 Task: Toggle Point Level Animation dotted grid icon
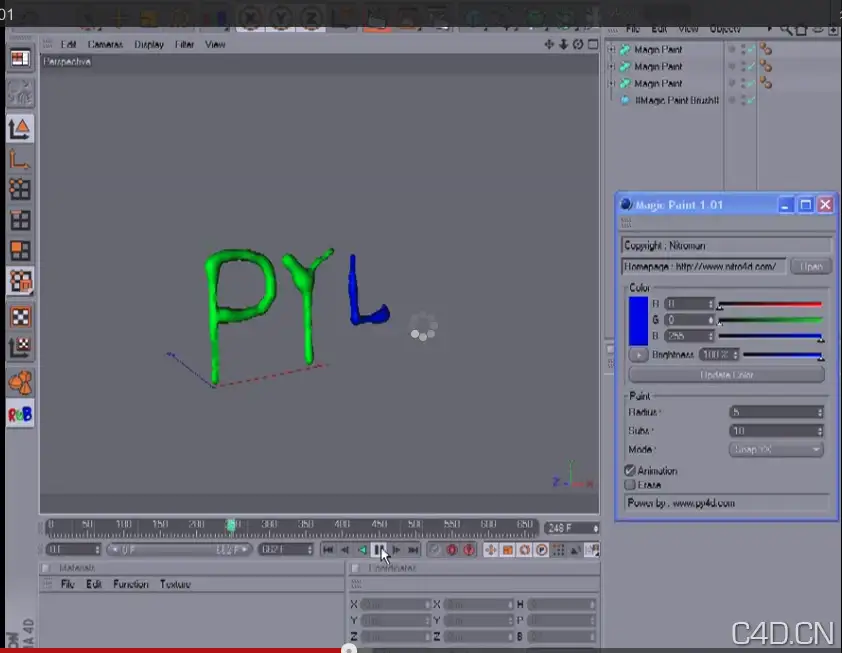[x=559, y=550]
